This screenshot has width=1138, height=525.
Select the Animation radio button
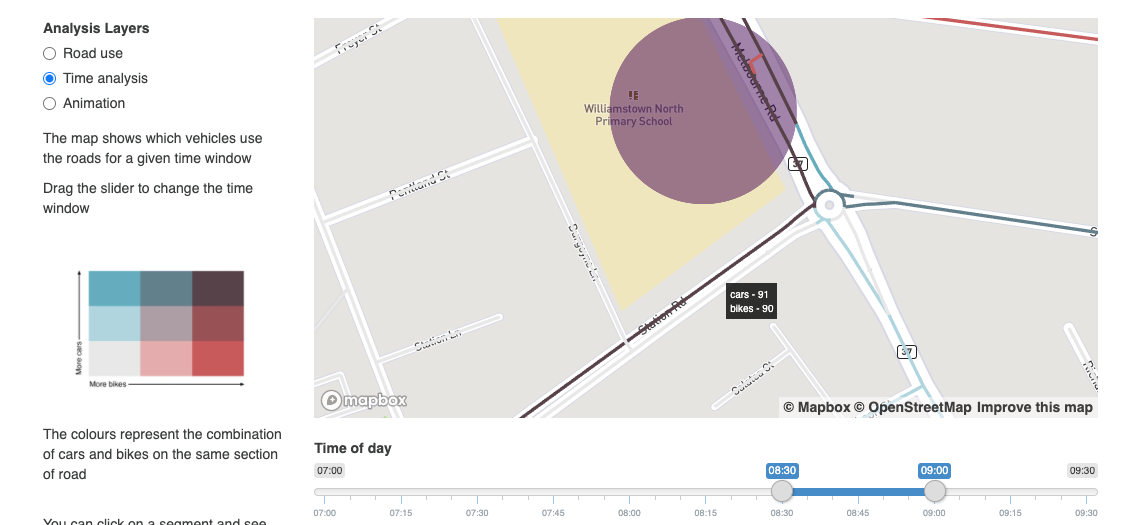click(x=49, y=103)
